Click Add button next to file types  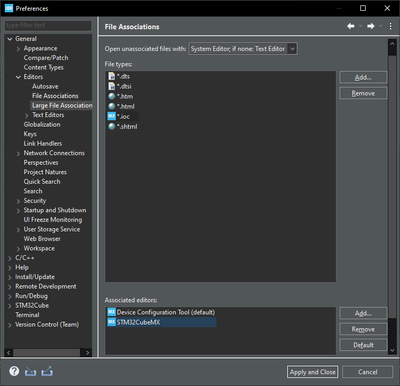pyautogui.click(x=363, y=77)
